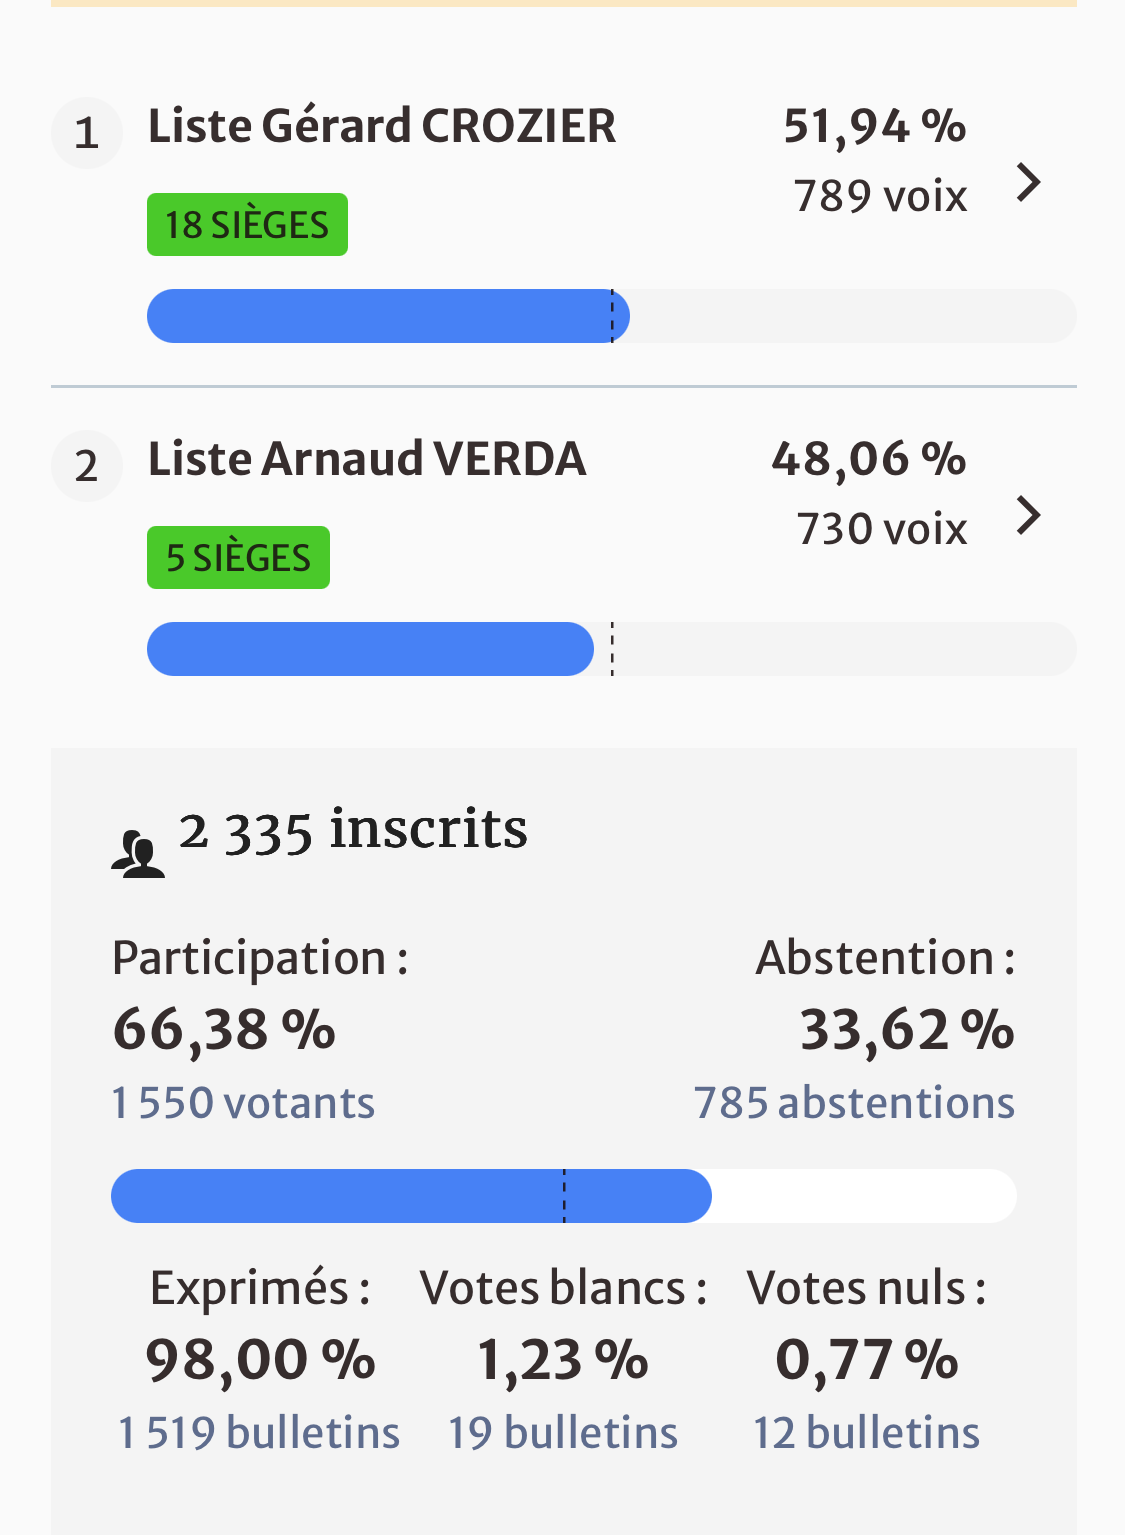Select the 785 abstentions text

click(x=854, y=1103)
